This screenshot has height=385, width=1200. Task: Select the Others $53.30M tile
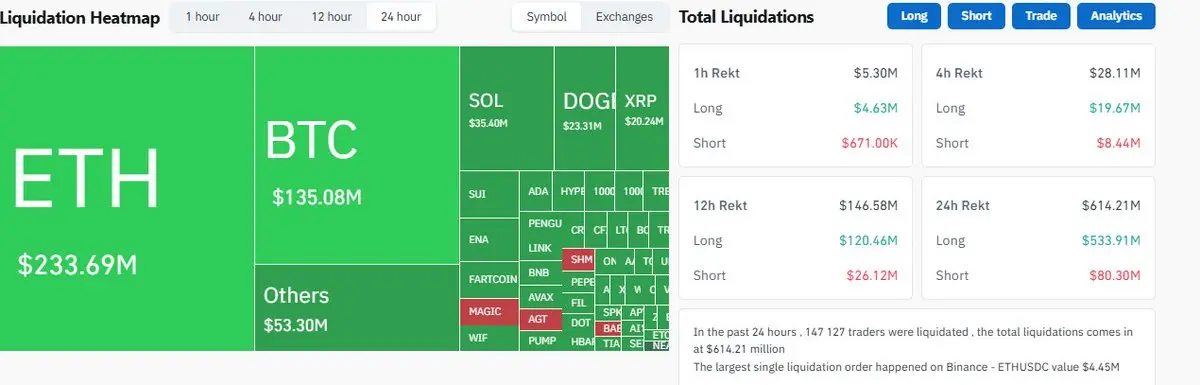(357, 307)
